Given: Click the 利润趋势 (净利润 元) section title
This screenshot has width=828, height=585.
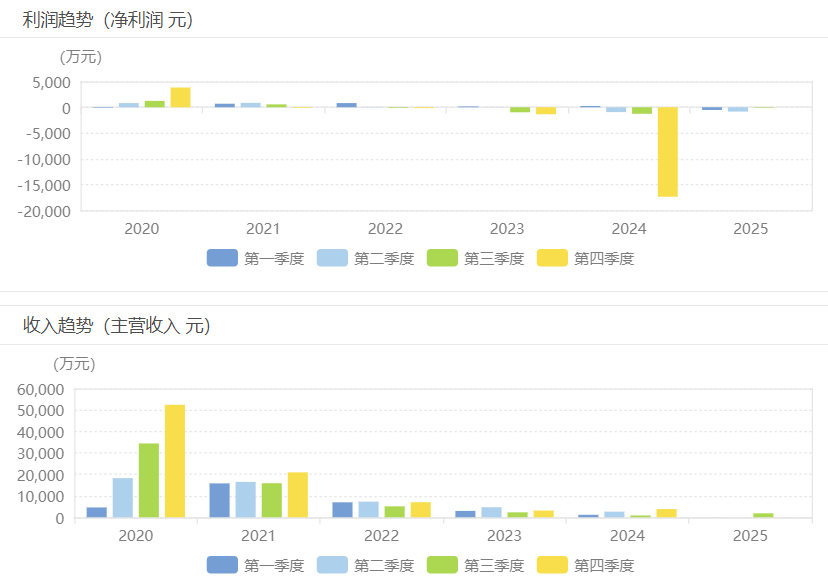Looking at the screenshot, I should (108, 19).
